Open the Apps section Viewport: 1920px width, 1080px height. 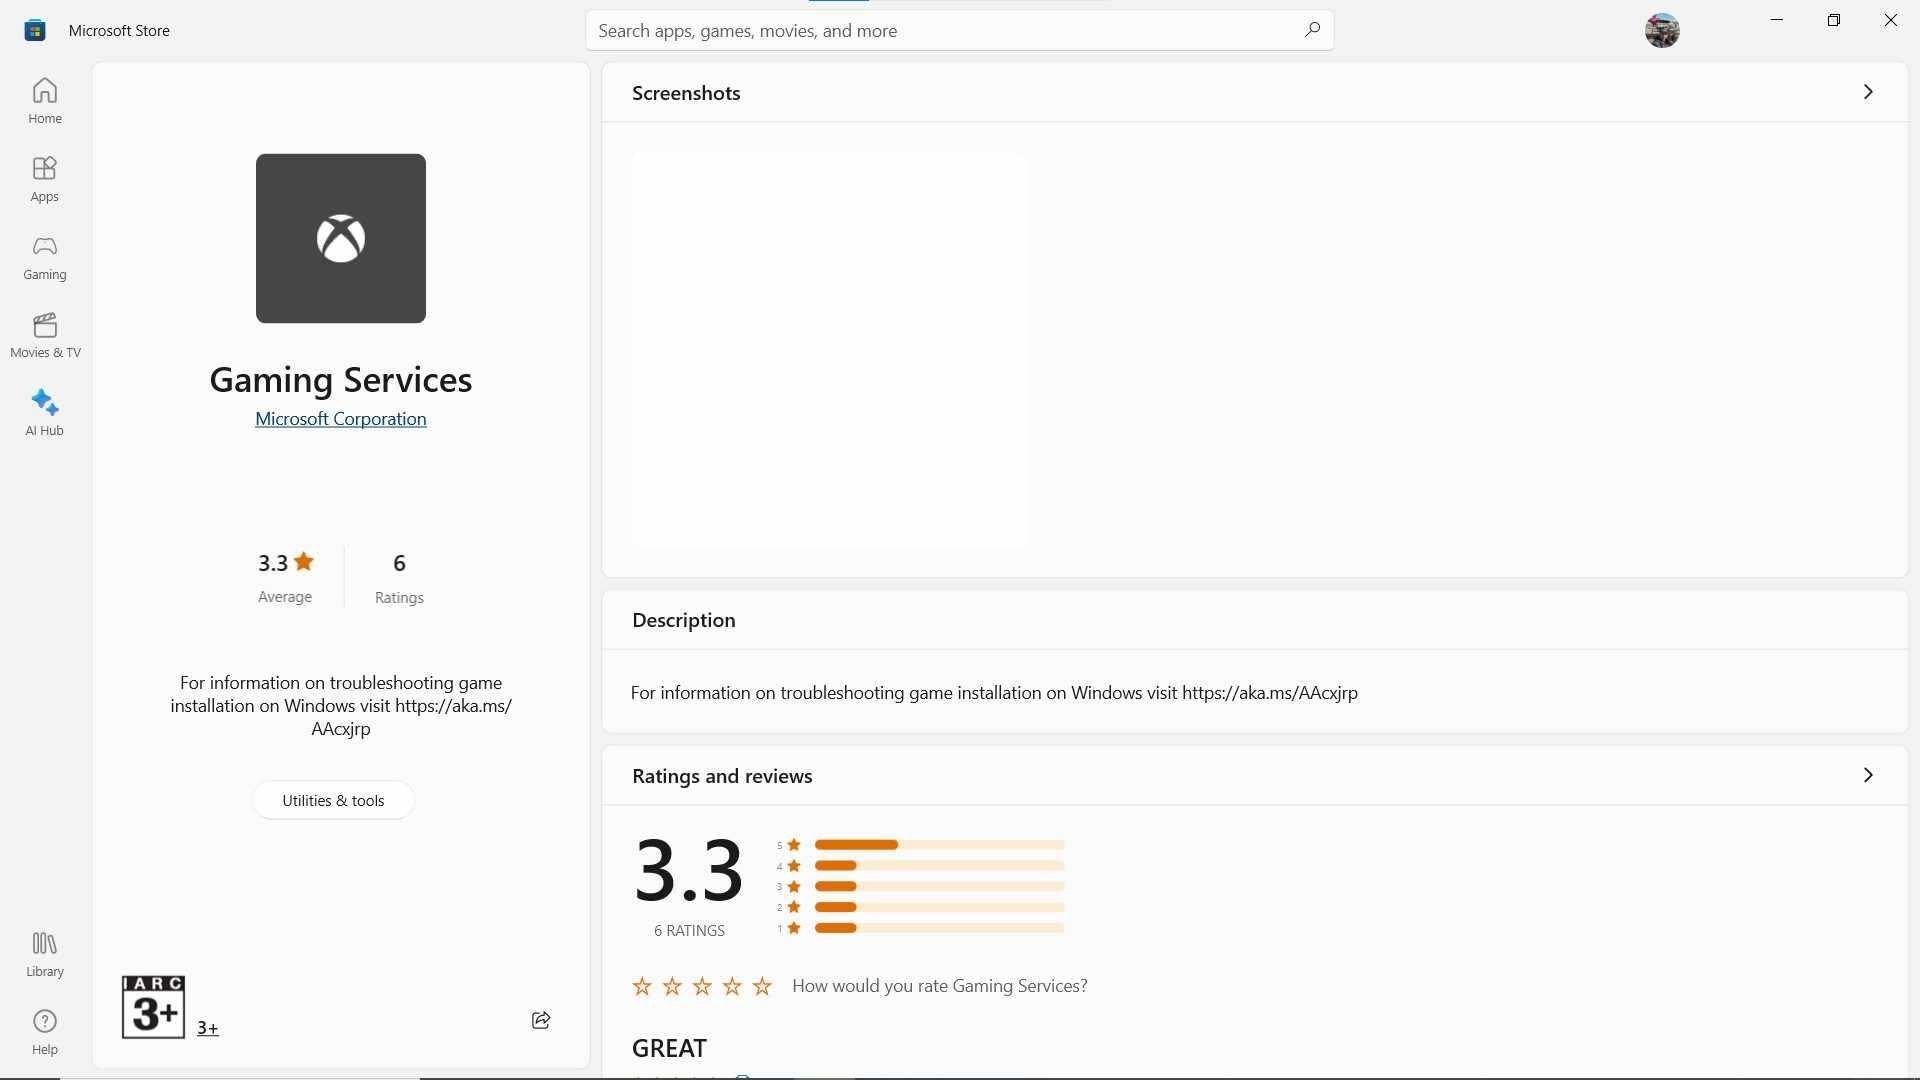tap(44, 179)
